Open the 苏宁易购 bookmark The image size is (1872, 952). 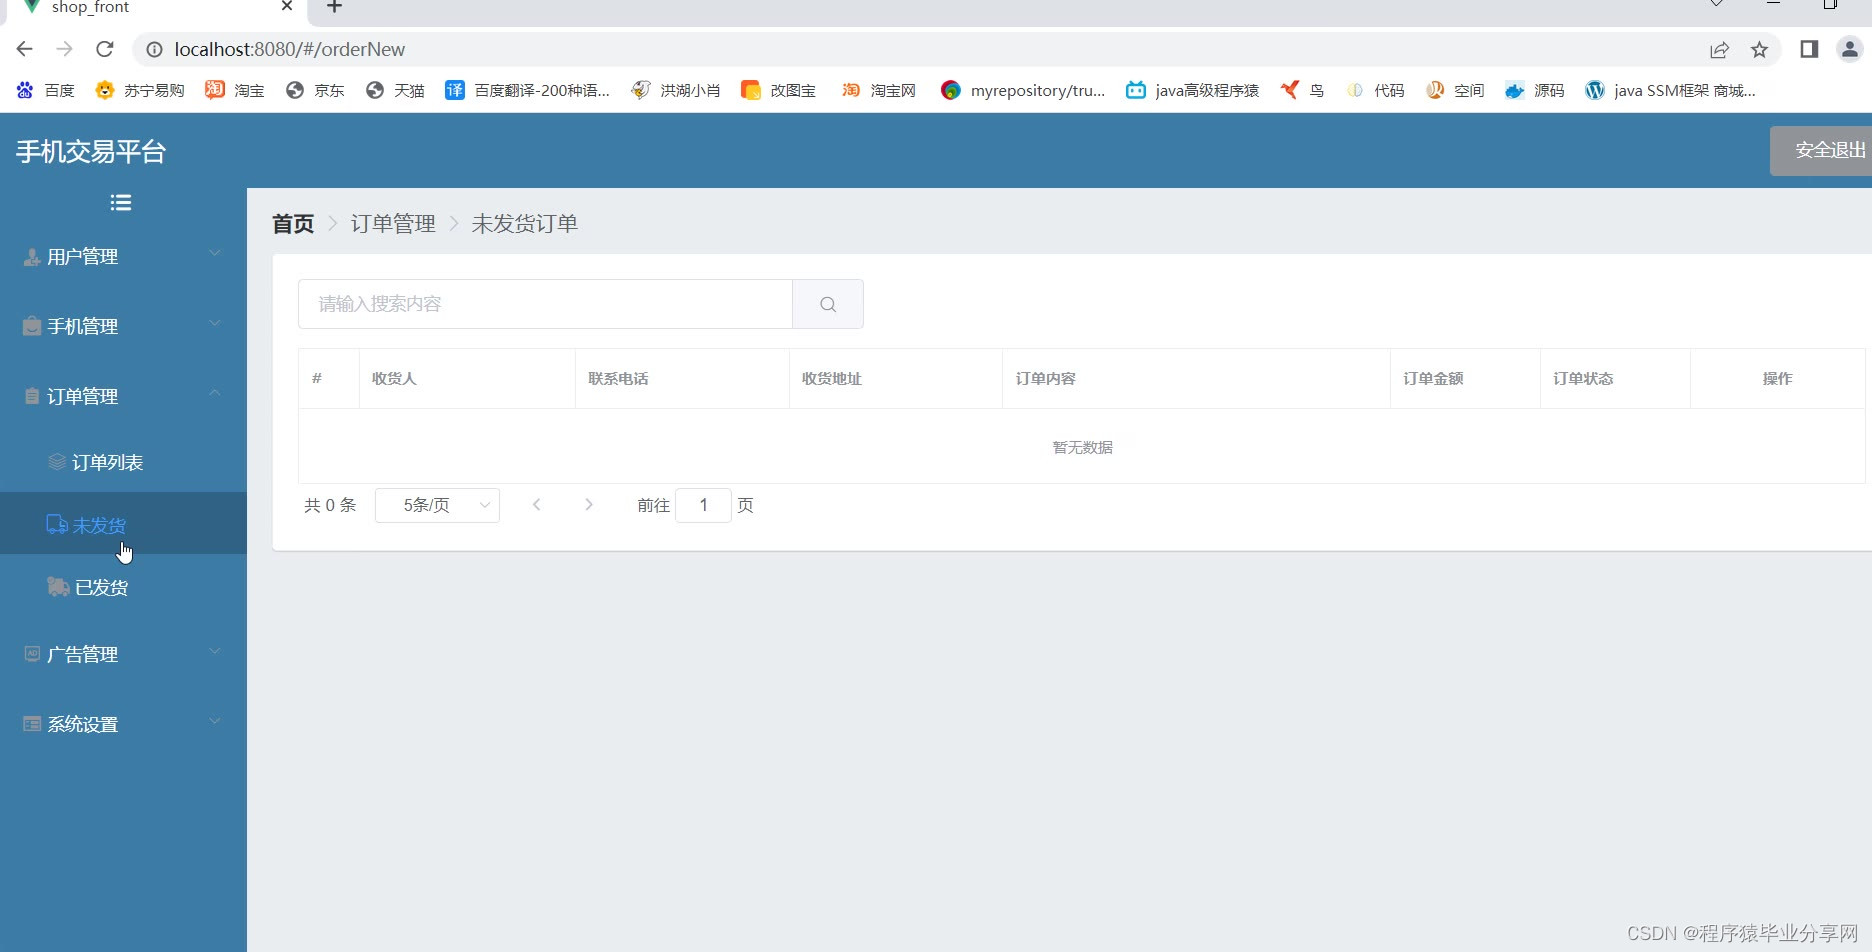click(140, 90)
